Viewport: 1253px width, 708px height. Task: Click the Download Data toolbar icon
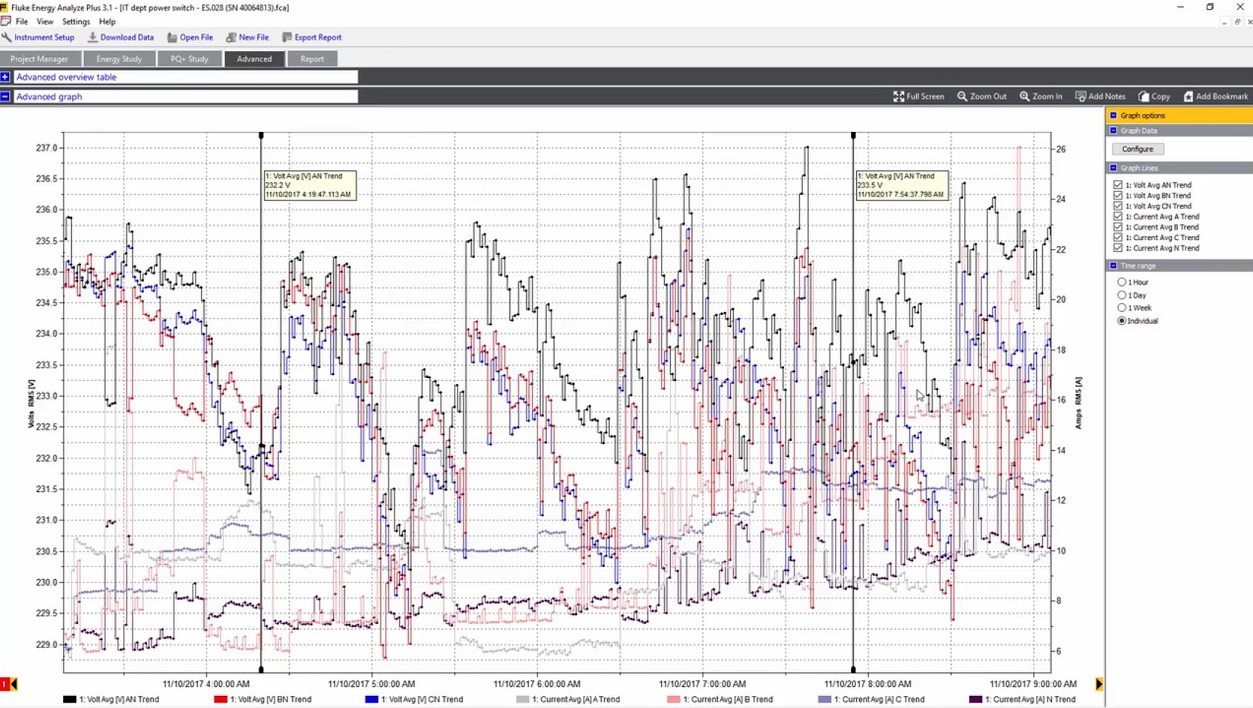(x=93, y=37)
